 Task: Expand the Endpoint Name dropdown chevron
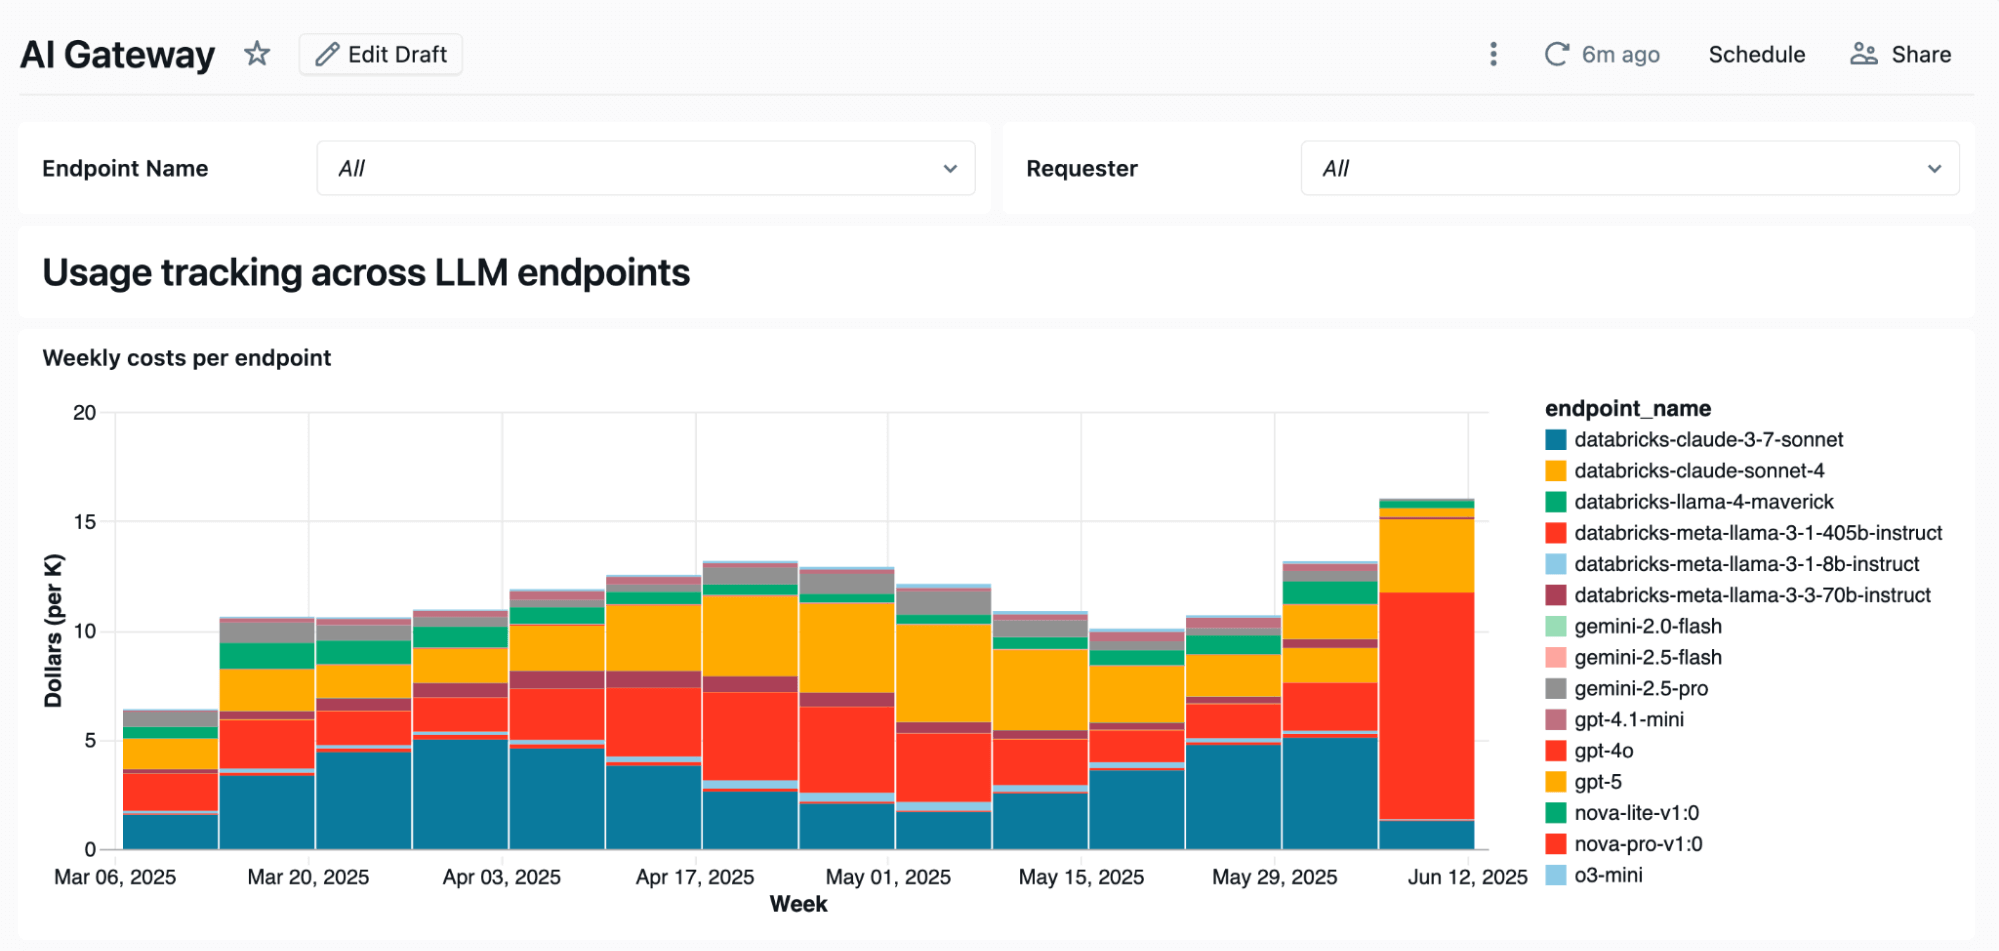[950, 168]
